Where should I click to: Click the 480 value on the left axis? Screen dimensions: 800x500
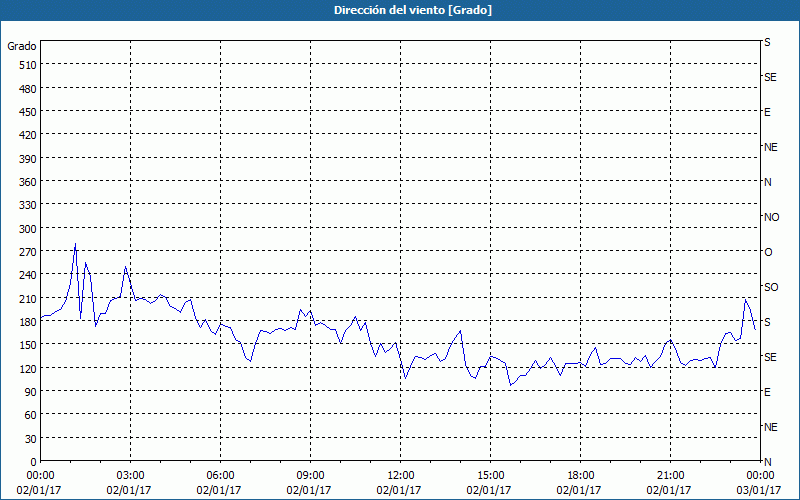click(x=28, y=89)
